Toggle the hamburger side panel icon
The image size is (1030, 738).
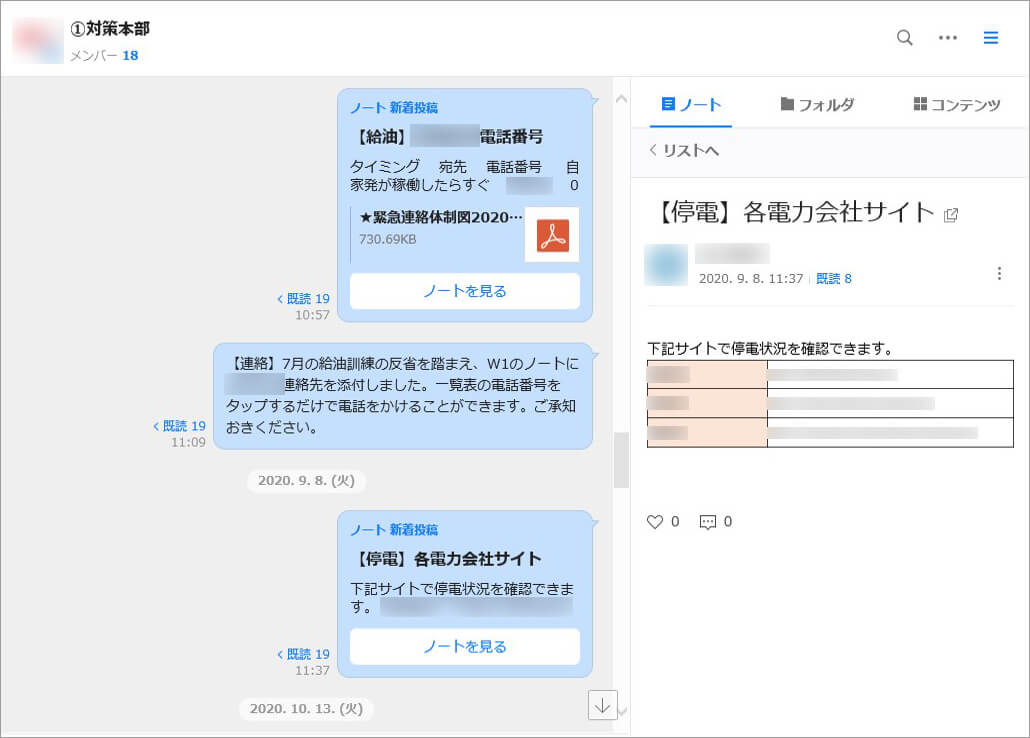pyautogui.click(x=991, y=38)
